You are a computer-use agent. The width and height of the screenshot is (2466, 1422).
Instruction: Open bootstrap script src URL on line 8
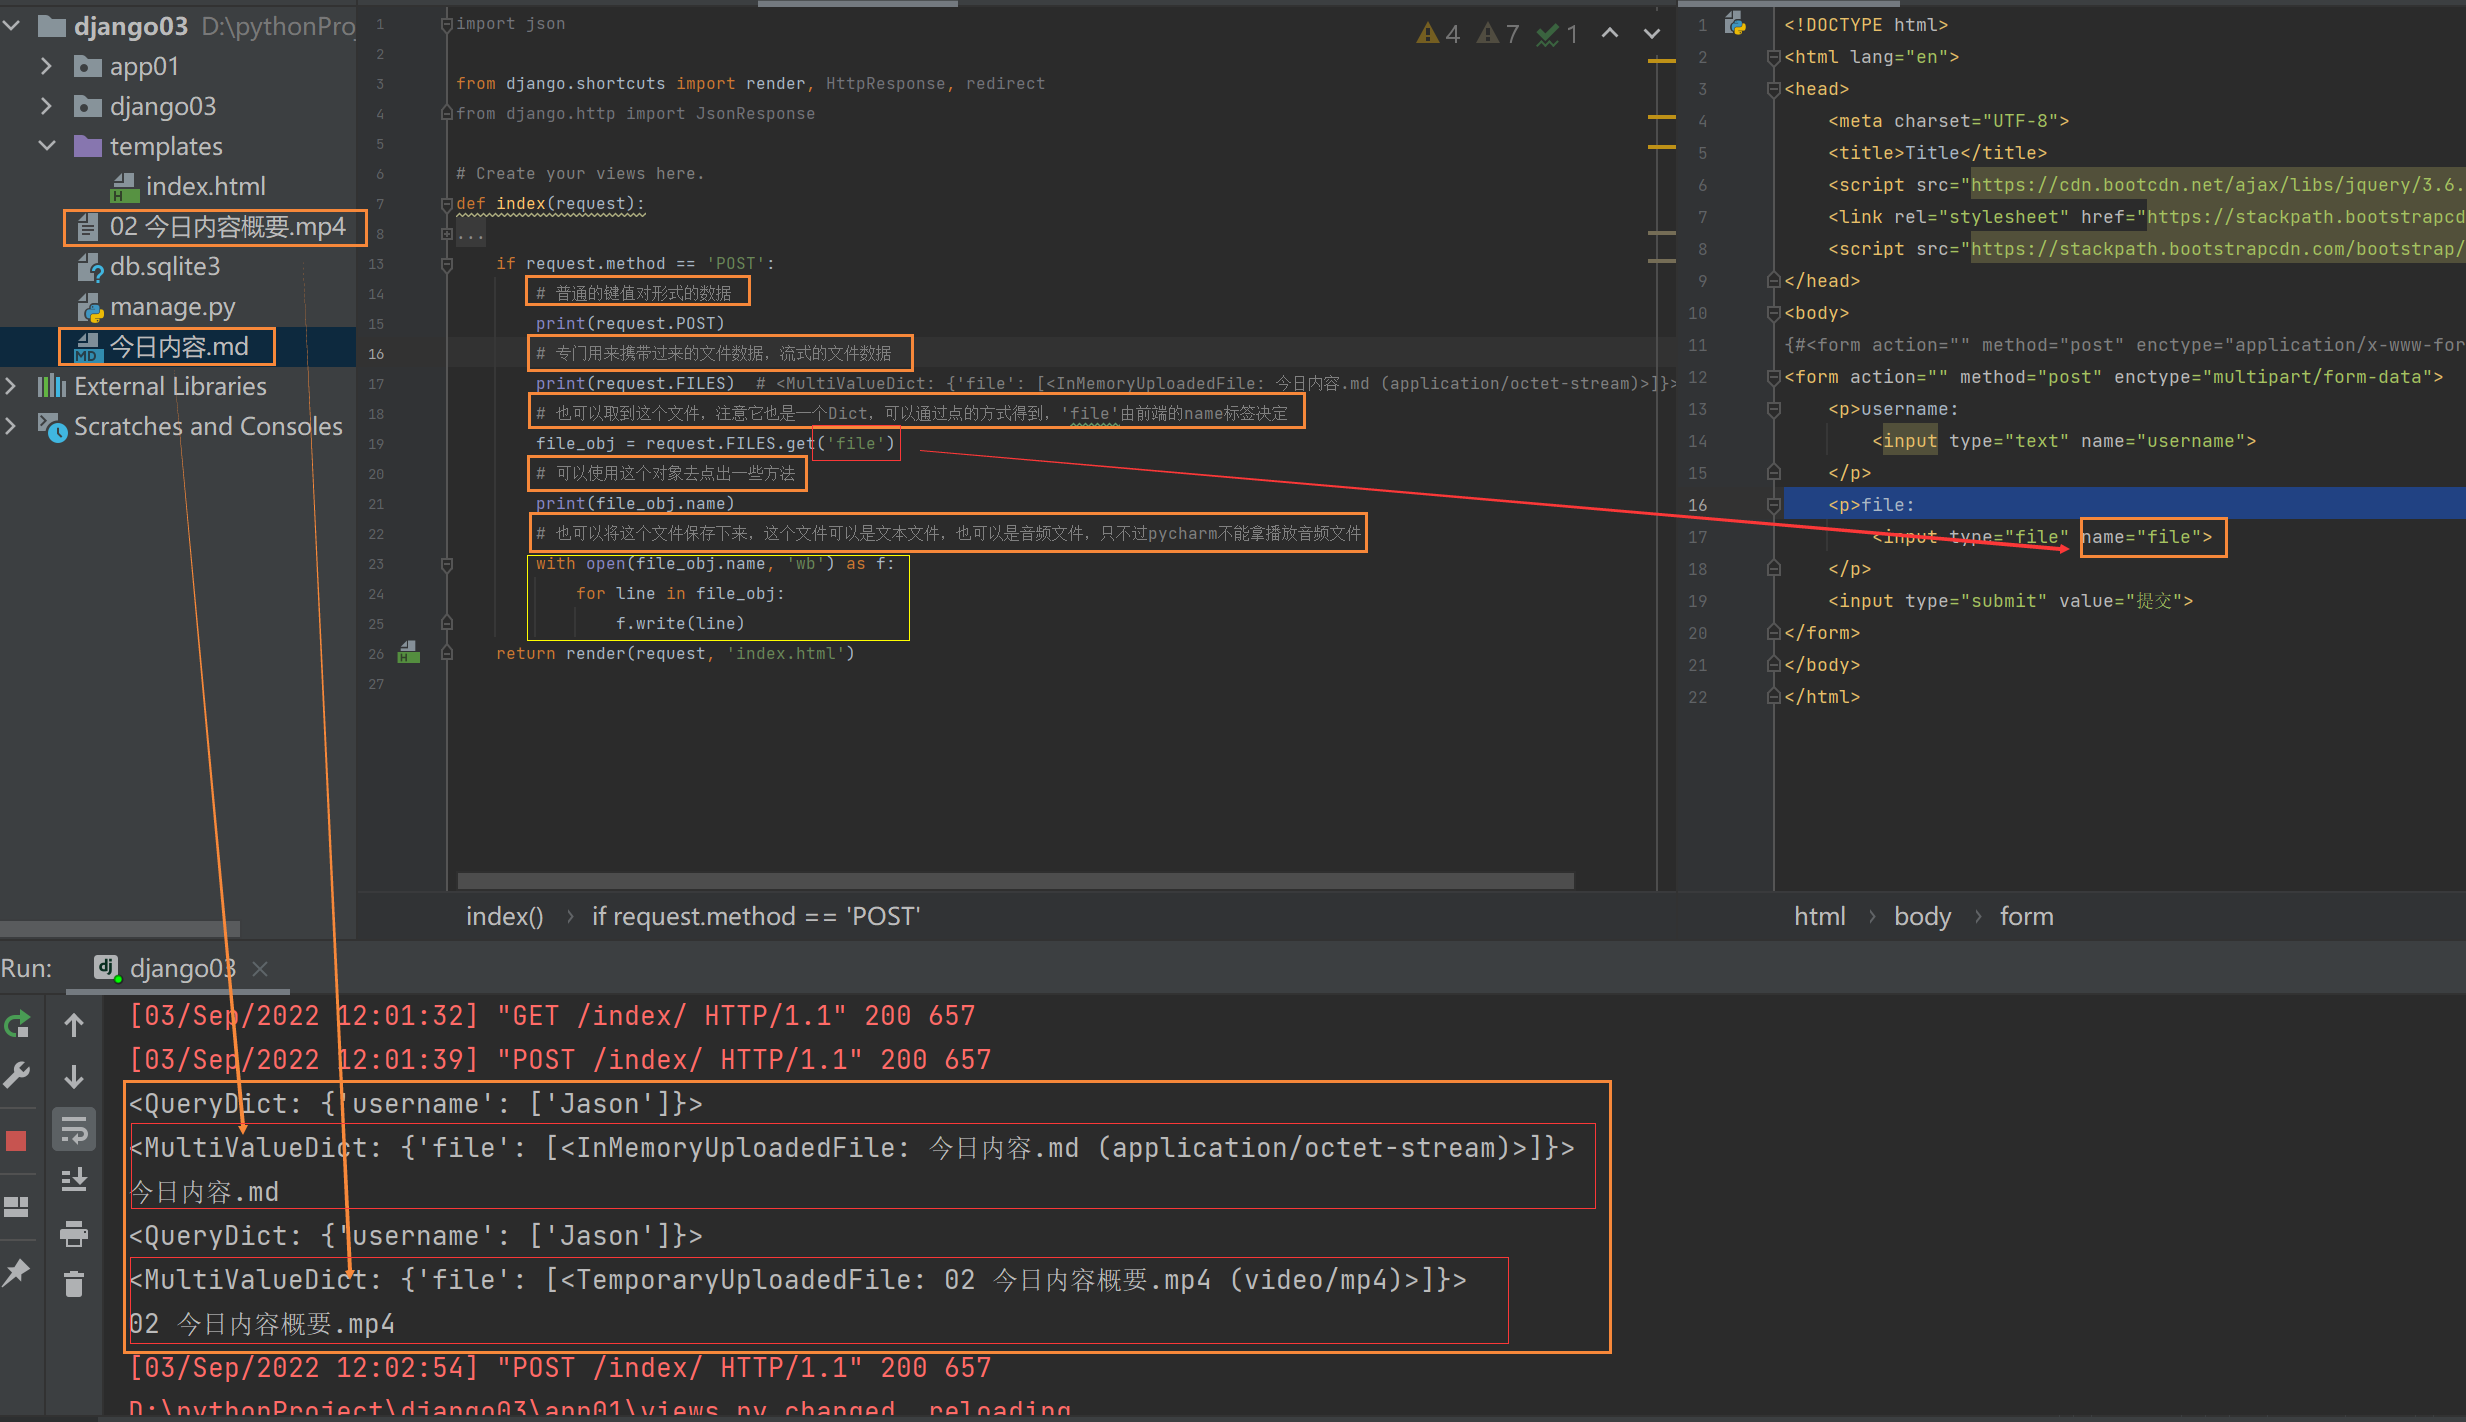(x=2217, y=249)
